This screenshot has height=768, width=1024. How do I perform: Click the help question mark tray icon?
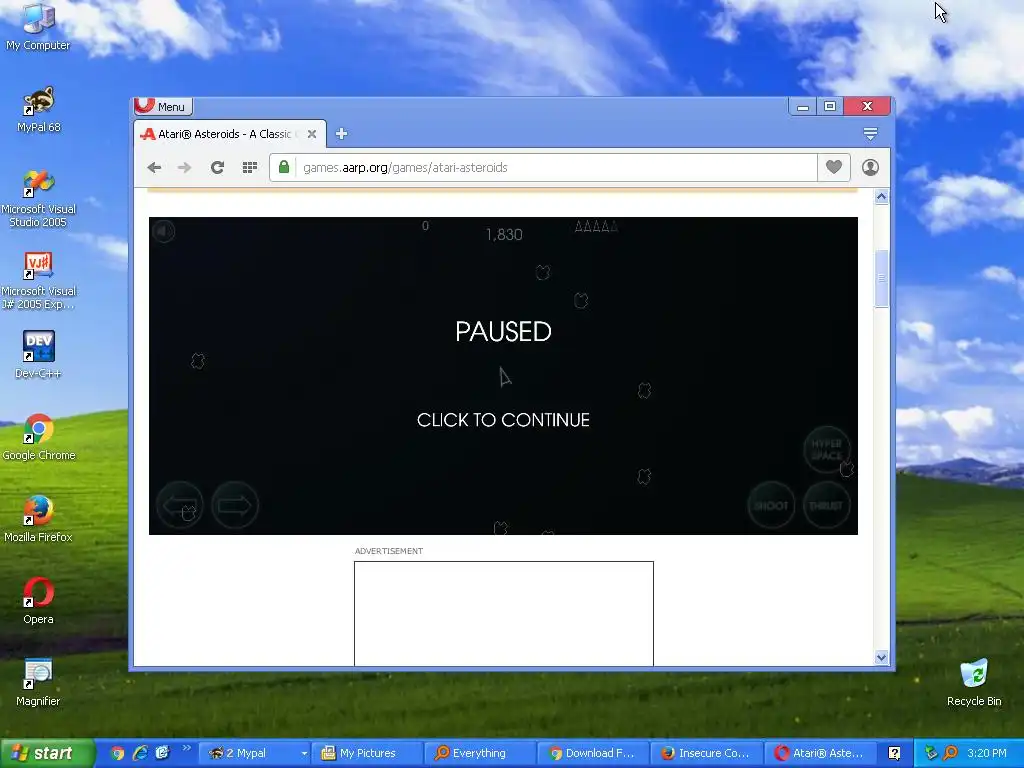coord(894,753)
